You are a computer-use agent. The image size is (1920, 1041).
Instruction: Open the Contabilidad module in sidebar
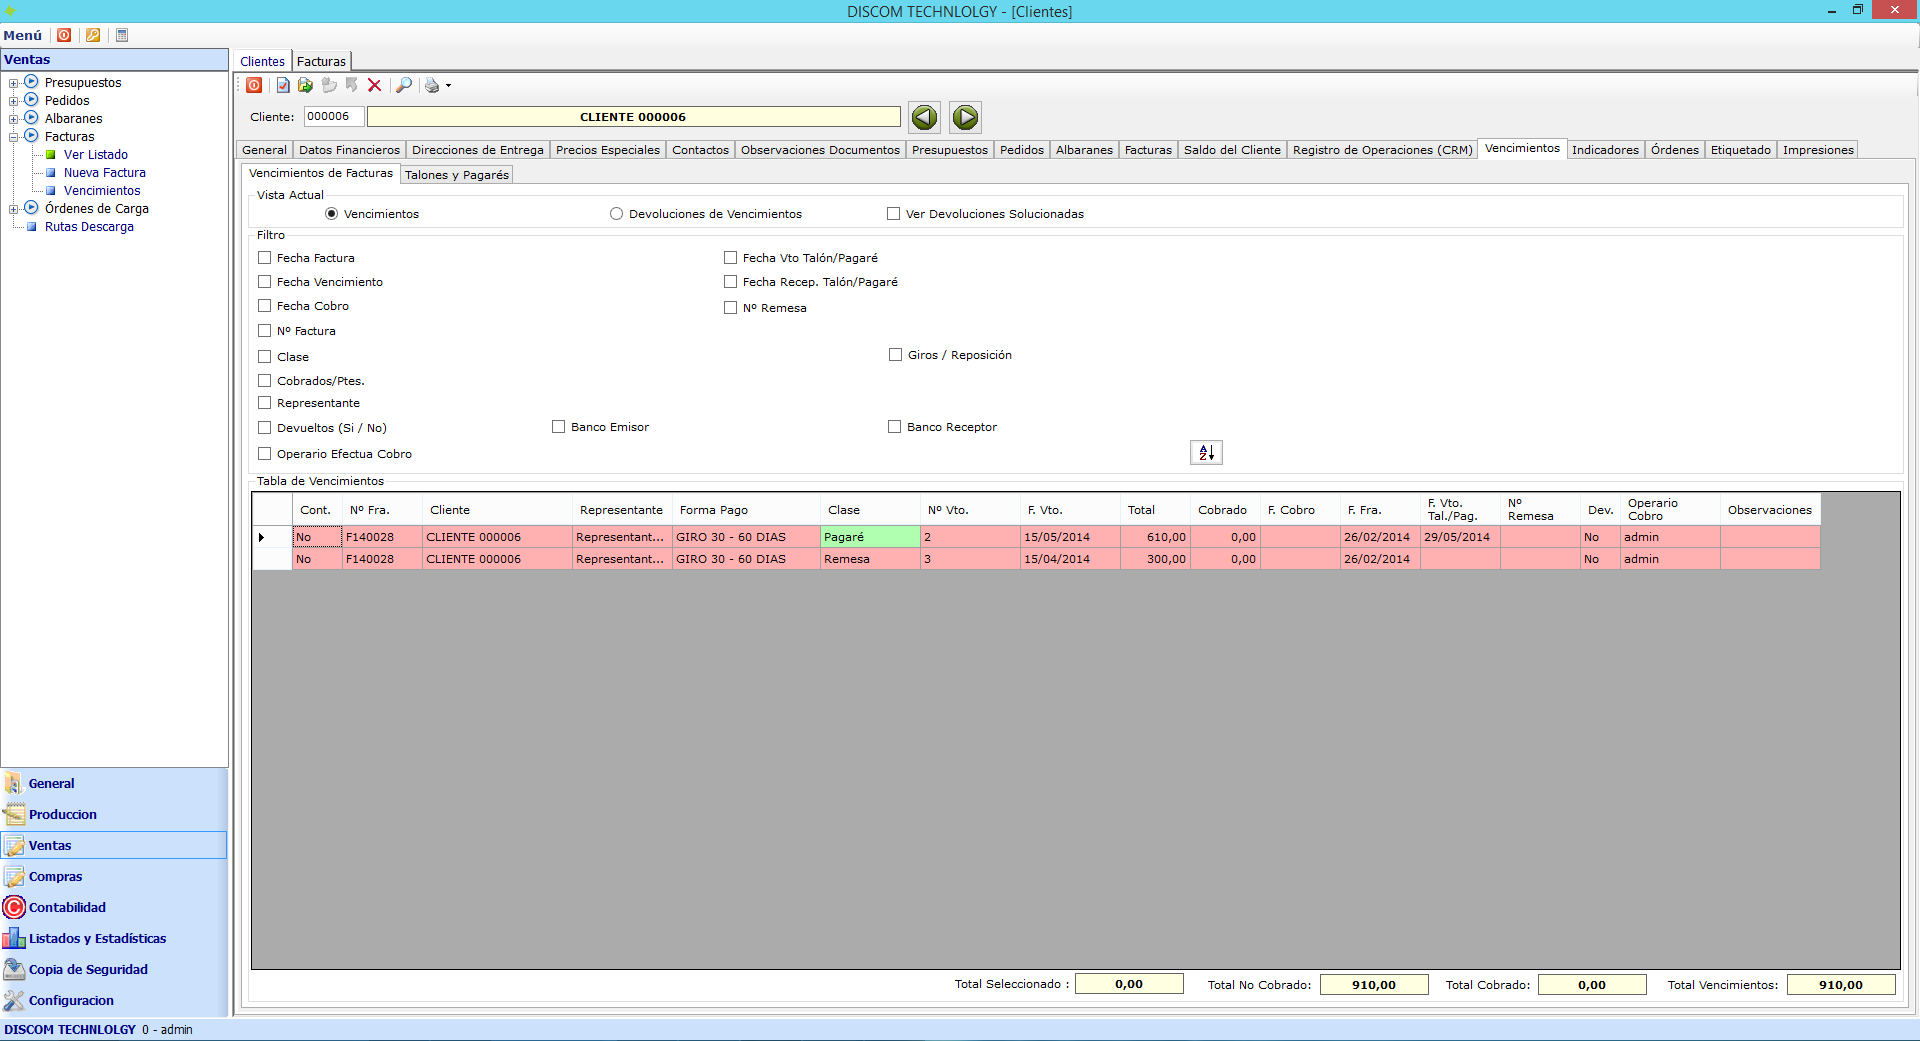tap(67, 907)
